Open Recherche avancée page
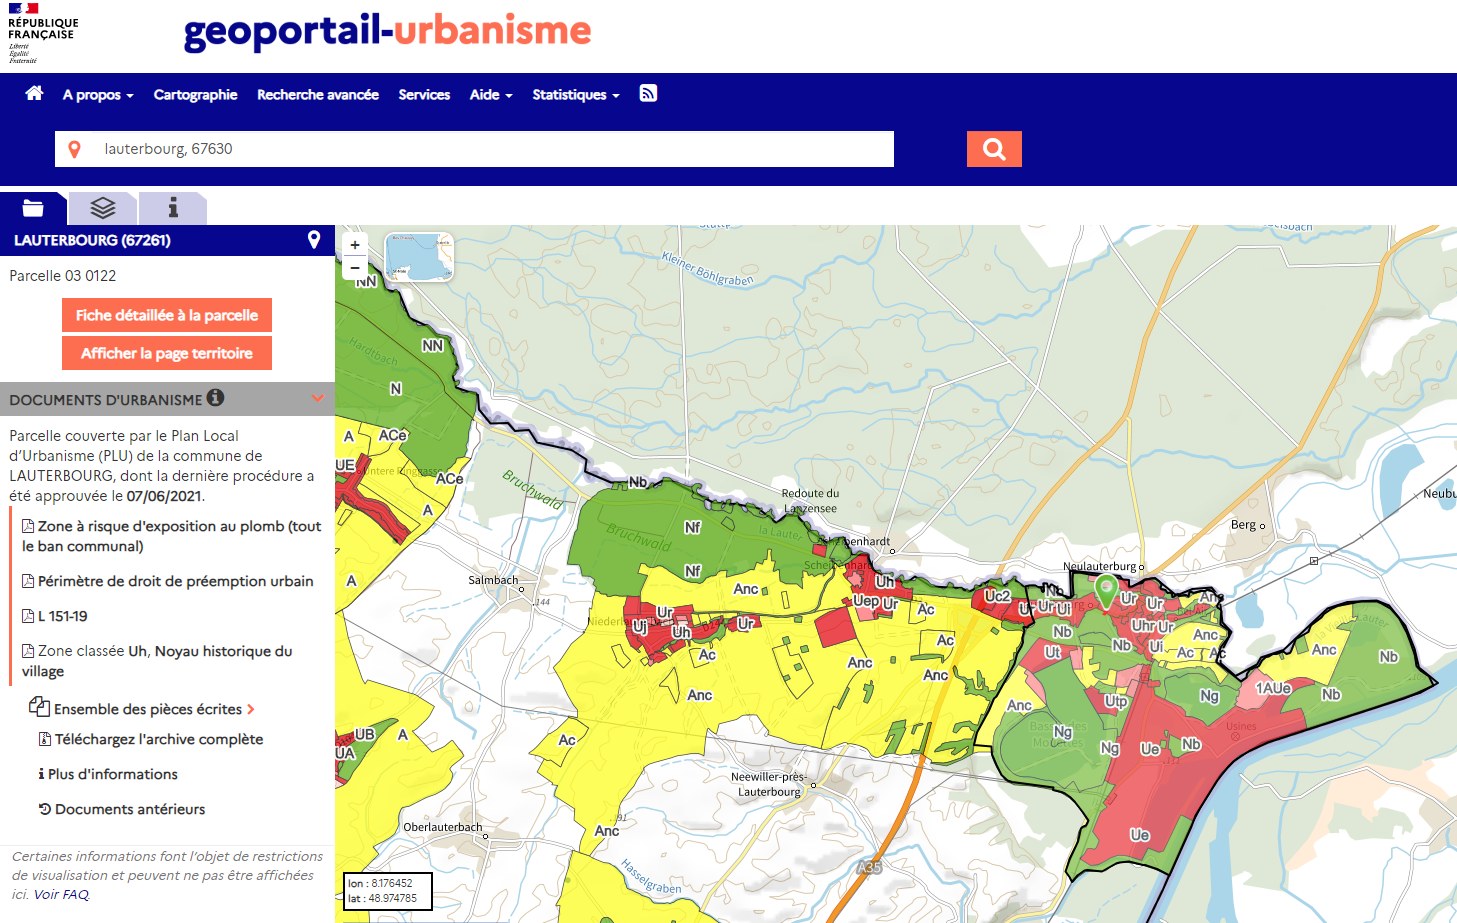Image resolution: width=1457 pixels, height=923 pixels. point(318,95)
